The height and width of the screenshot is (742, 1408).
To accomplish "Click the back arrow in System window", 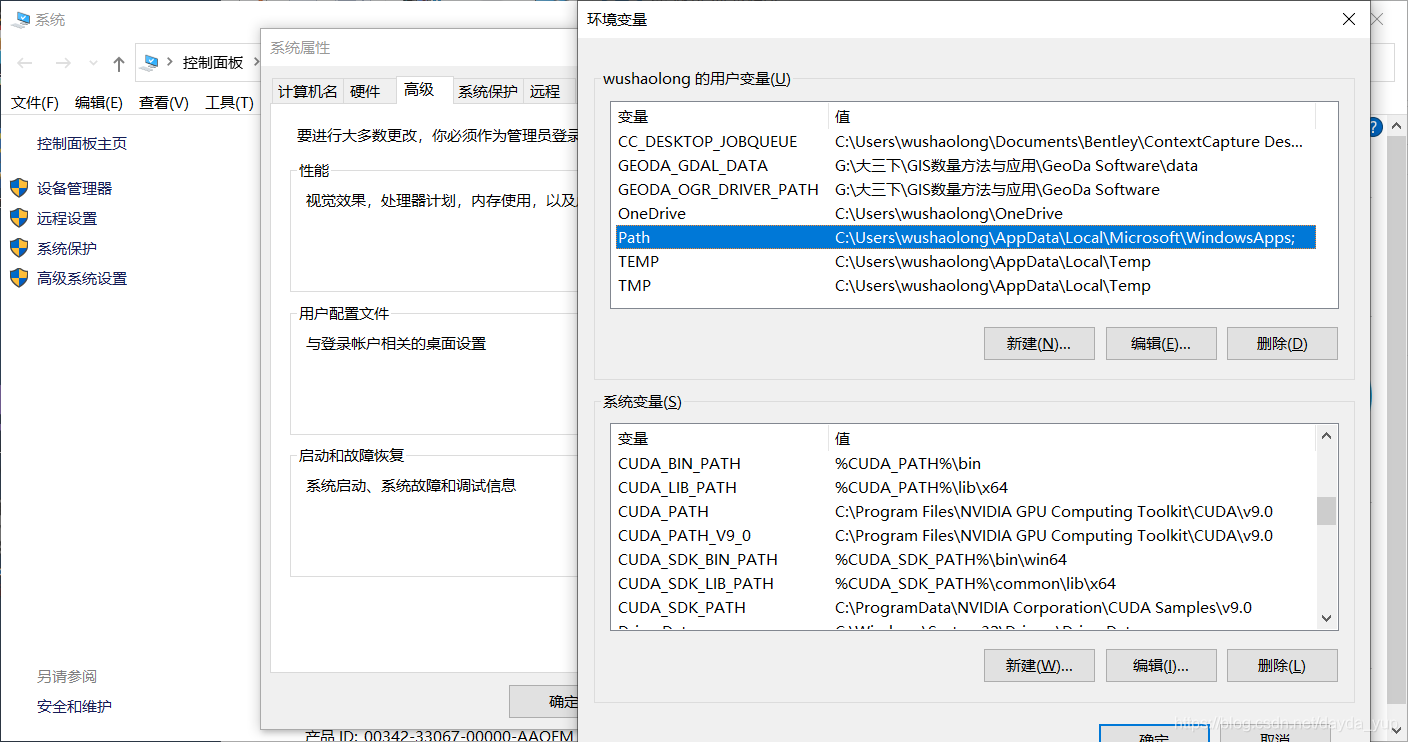I will (25, 63).
